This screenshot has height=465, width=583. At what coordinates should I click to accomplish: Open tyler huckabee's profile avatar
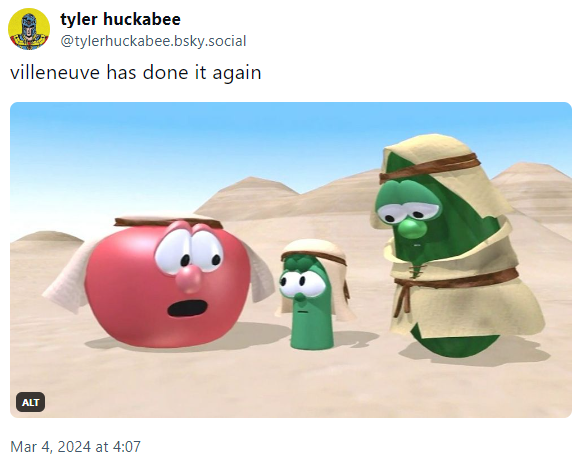pyautogui.click(x=29, y=29)
